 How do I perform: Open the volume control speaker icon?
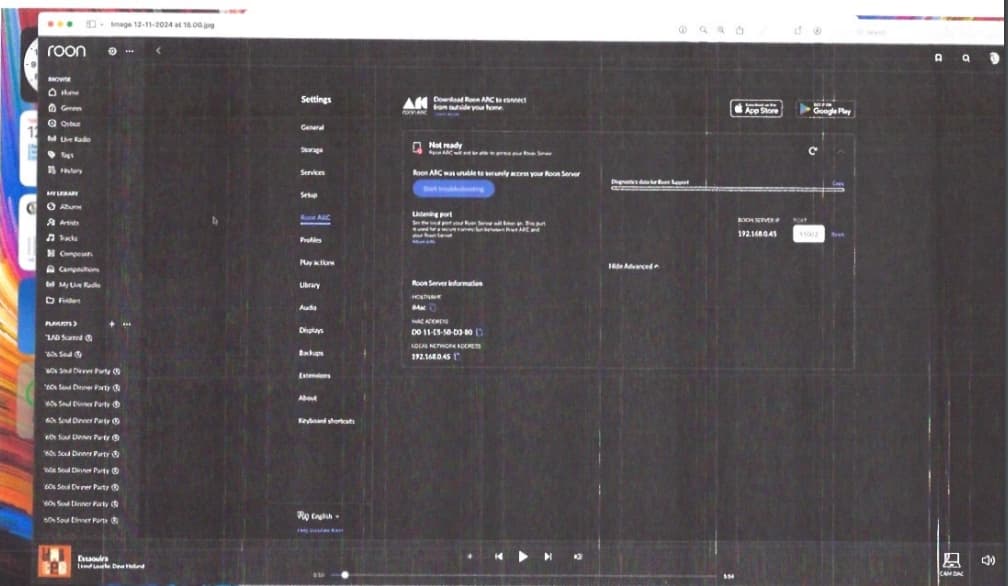pyautogui.click(x=988, y=560)
